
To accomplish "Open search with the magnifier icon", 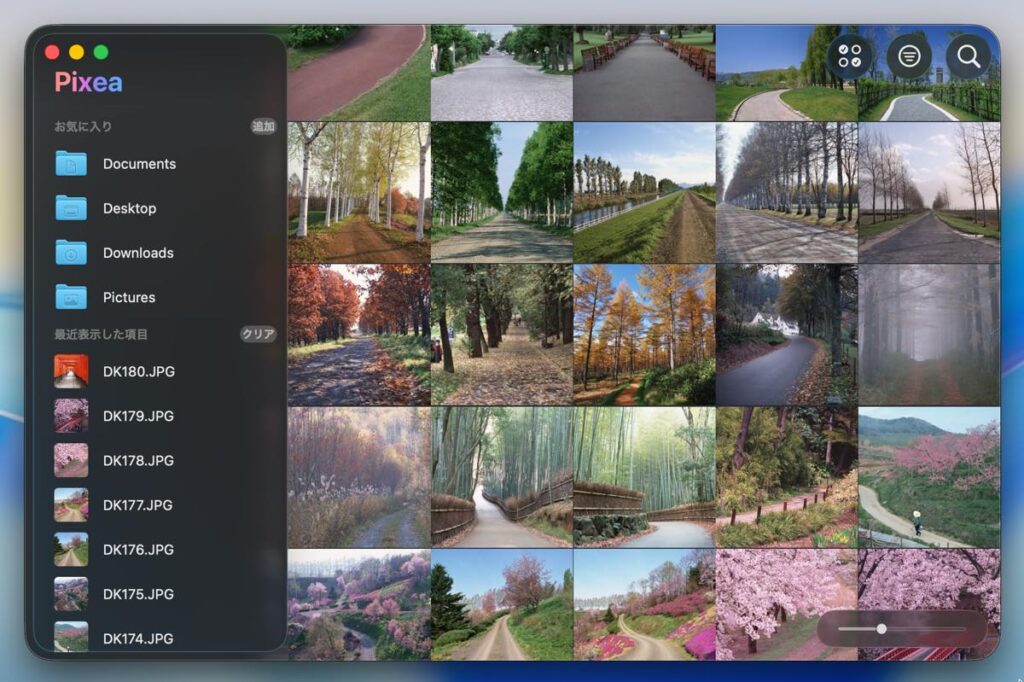I will [x=968, y=56].
